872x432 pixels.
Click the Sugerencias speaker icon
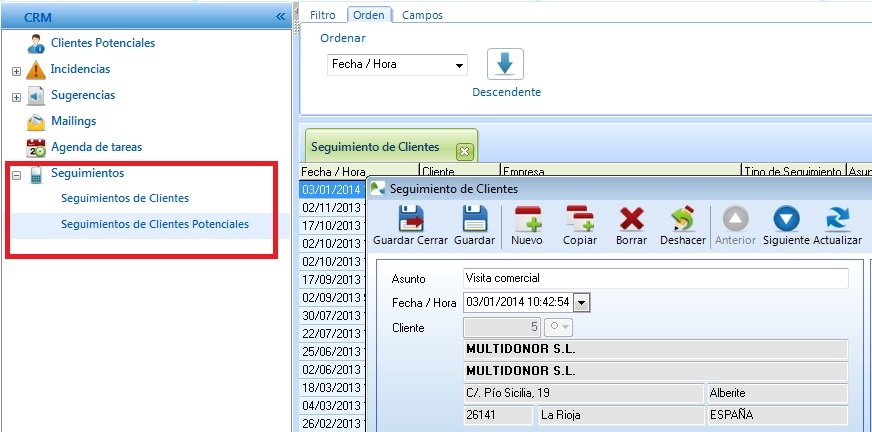(36, 96)
